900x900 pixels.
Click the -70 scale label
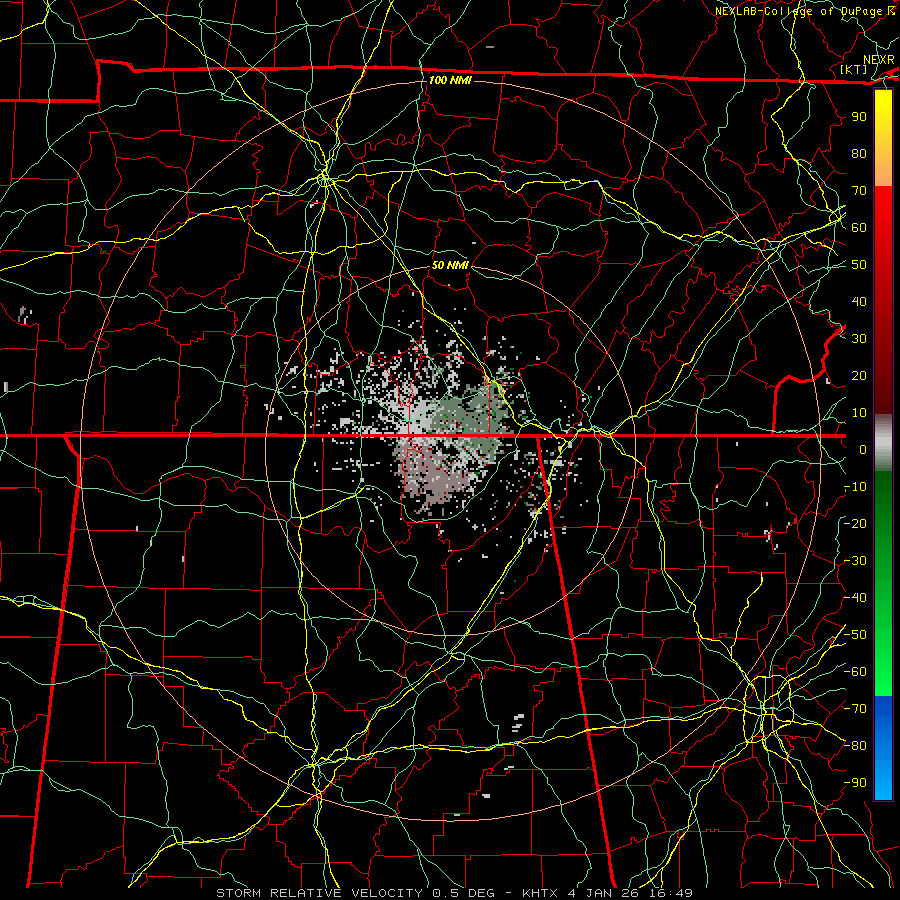pyautogui.click(x=856, y=709)
